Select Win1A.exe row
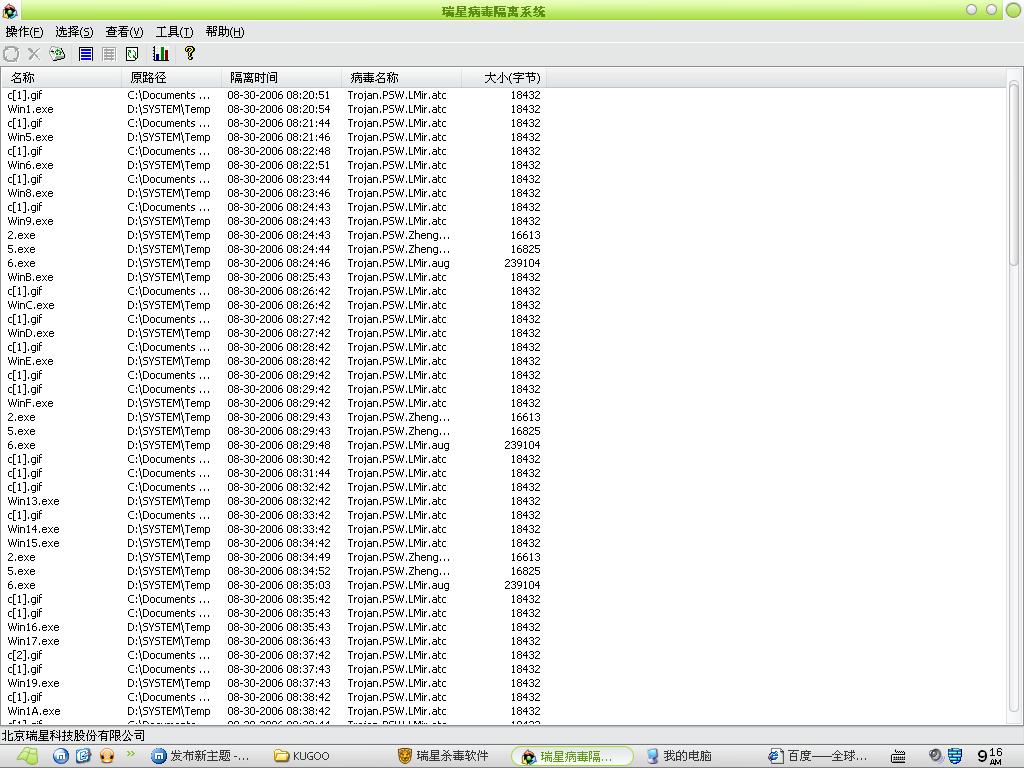The height and width of the screenshot is (768, 1024). pos(274,711)
